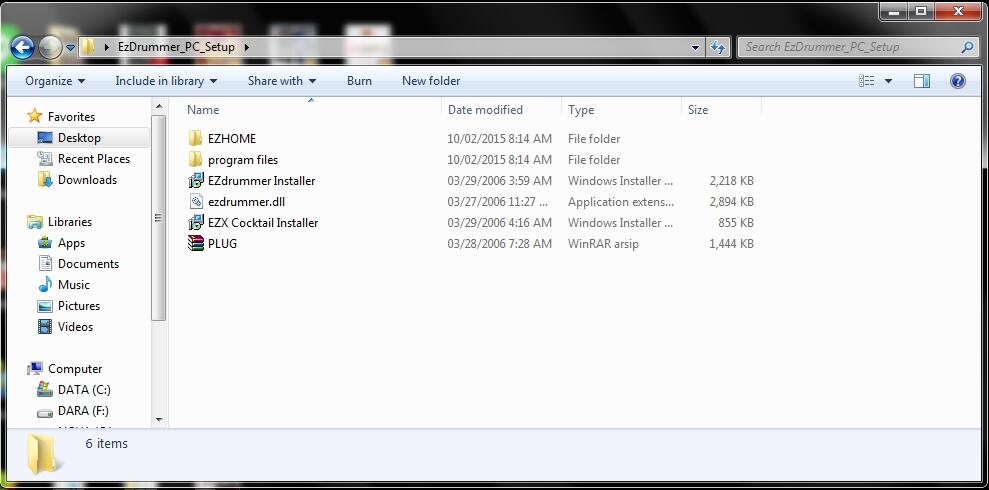Open the recent pages dropdown arrow
The image size is (989, 490).
[x=71, y=47]
